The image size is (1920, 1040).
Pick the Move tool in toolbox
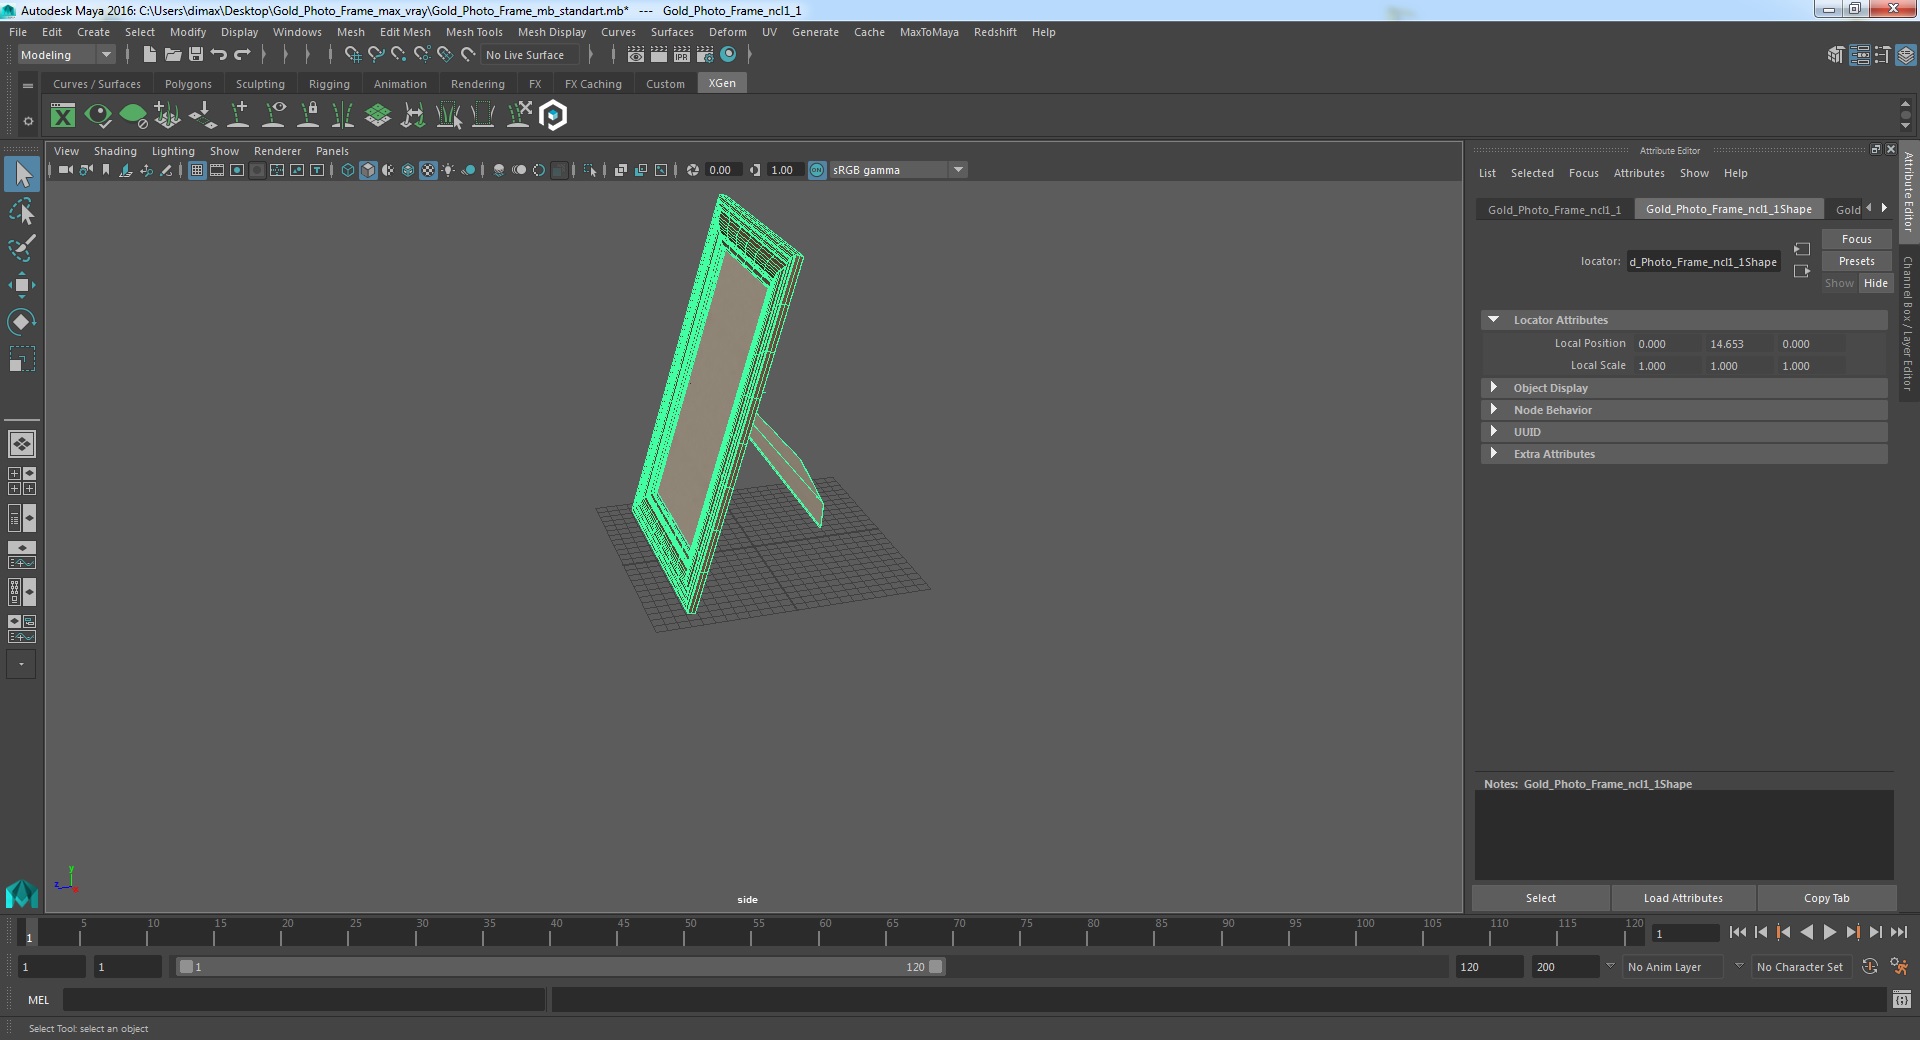tap(22, 285)
